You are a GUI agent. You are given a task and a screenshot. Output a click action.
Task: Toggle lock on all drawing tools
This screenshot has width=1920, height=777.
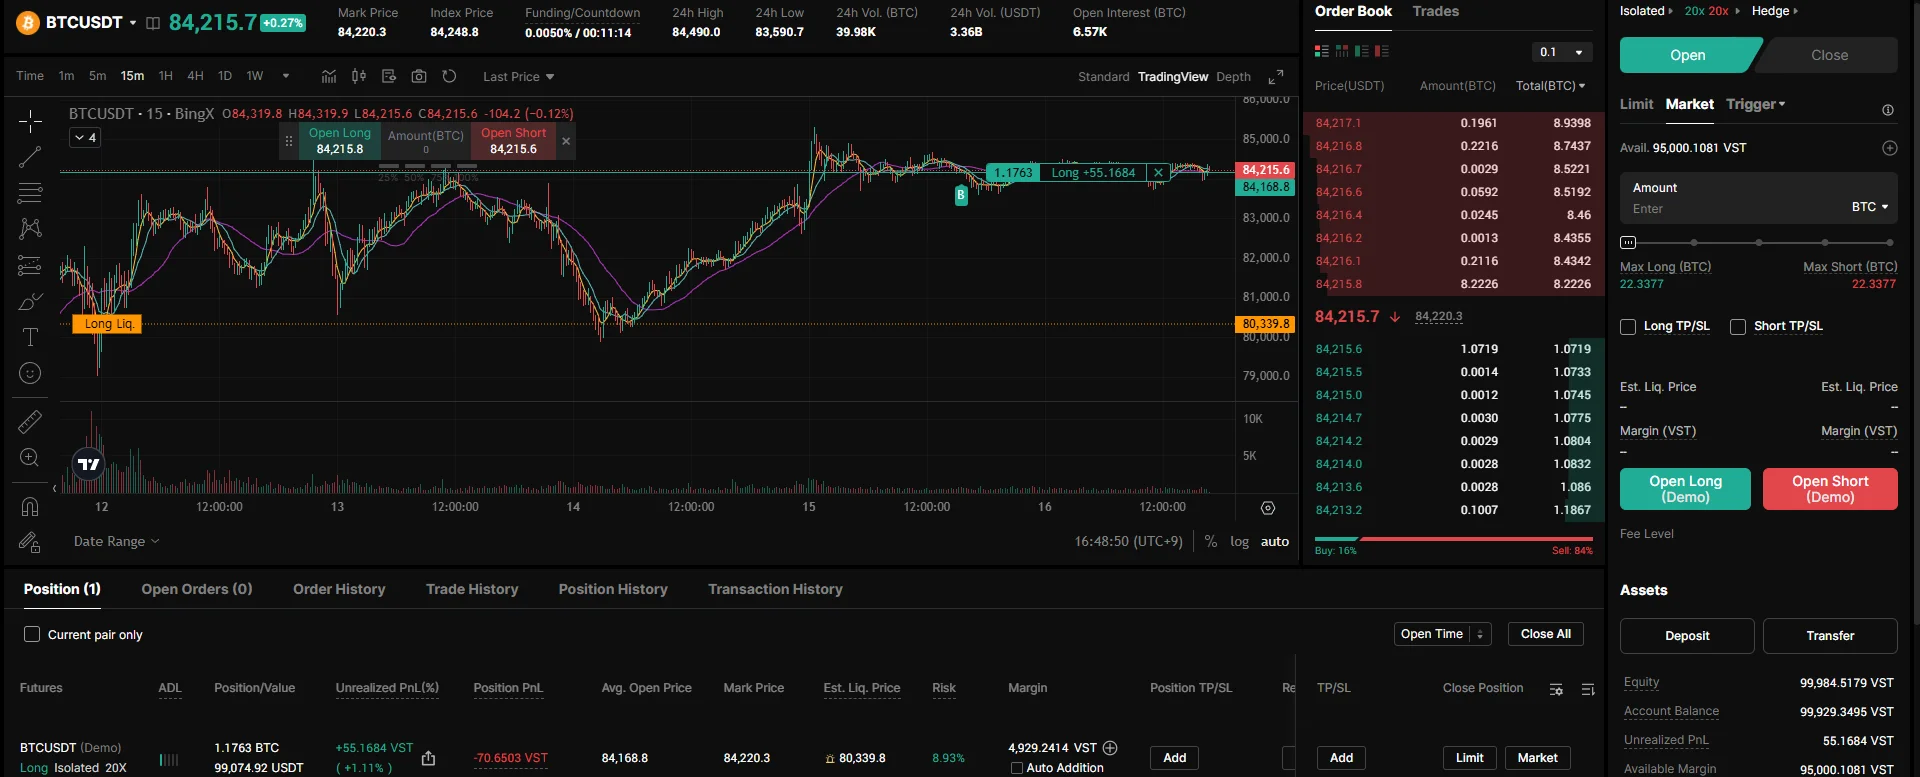[30, 542]
